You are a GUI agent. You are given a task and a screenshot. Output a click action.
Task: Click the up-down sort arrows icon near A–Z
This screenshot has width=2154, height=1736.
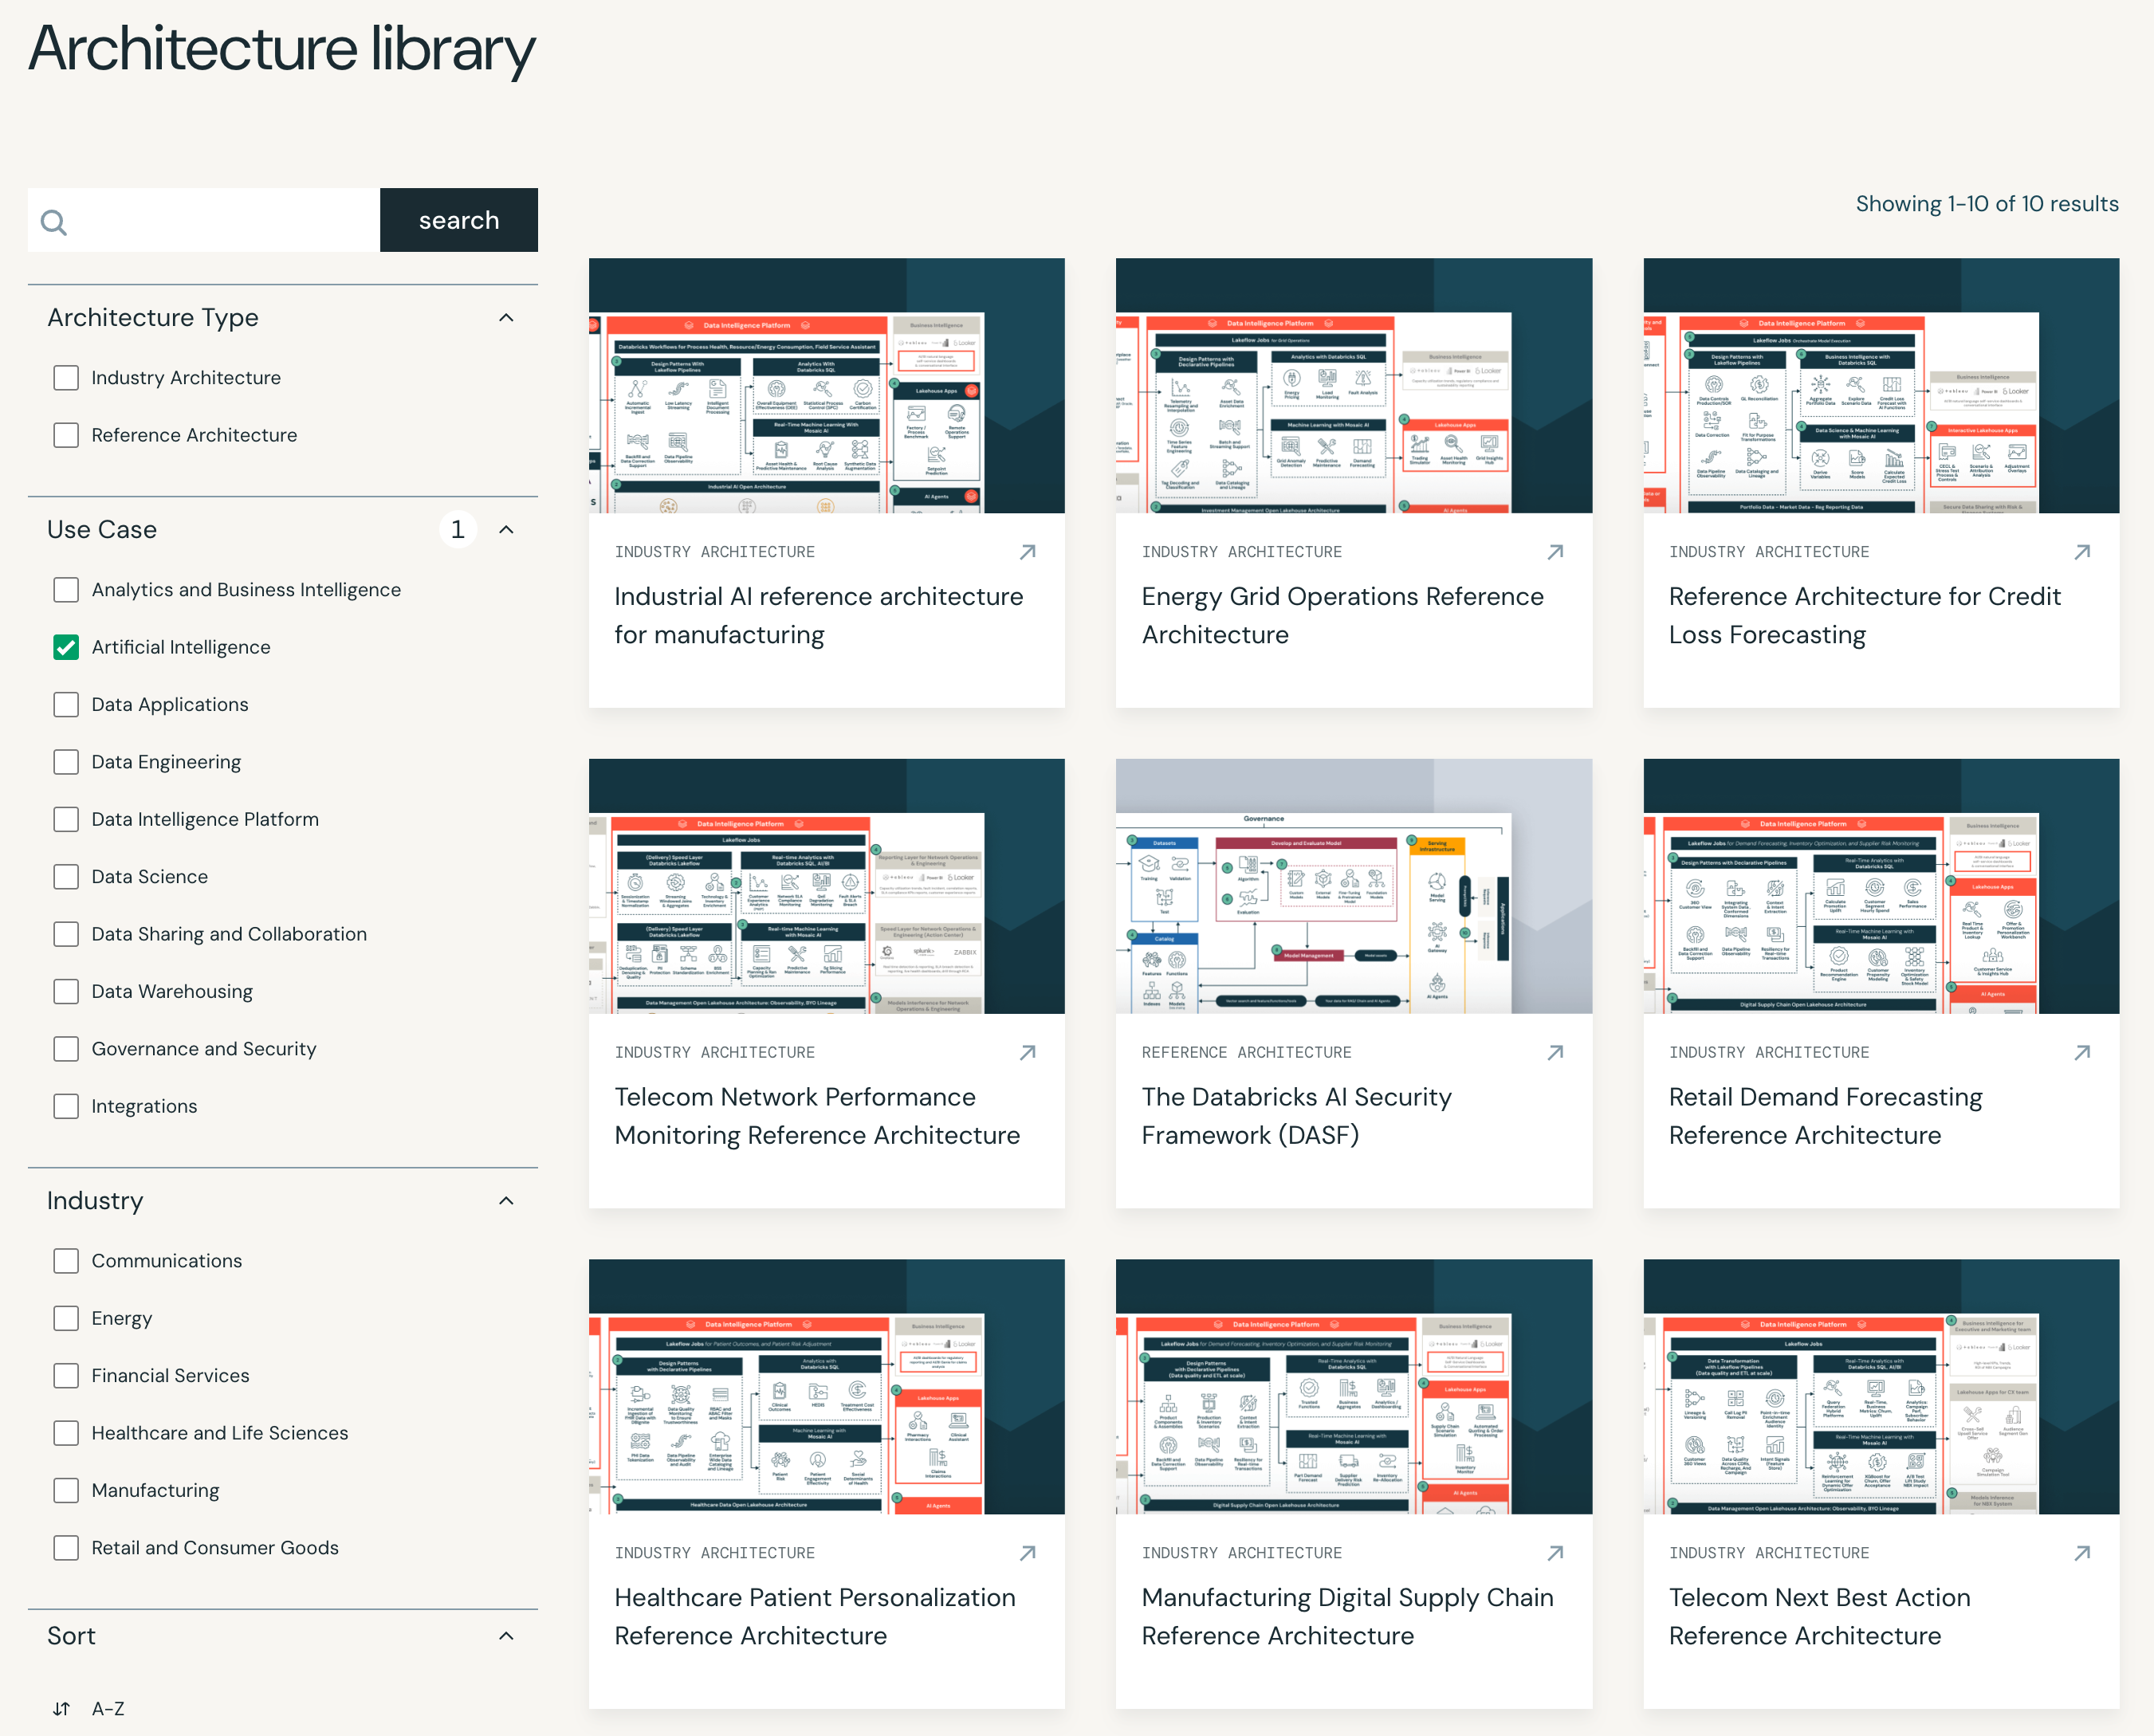(x=62, y=1708)
